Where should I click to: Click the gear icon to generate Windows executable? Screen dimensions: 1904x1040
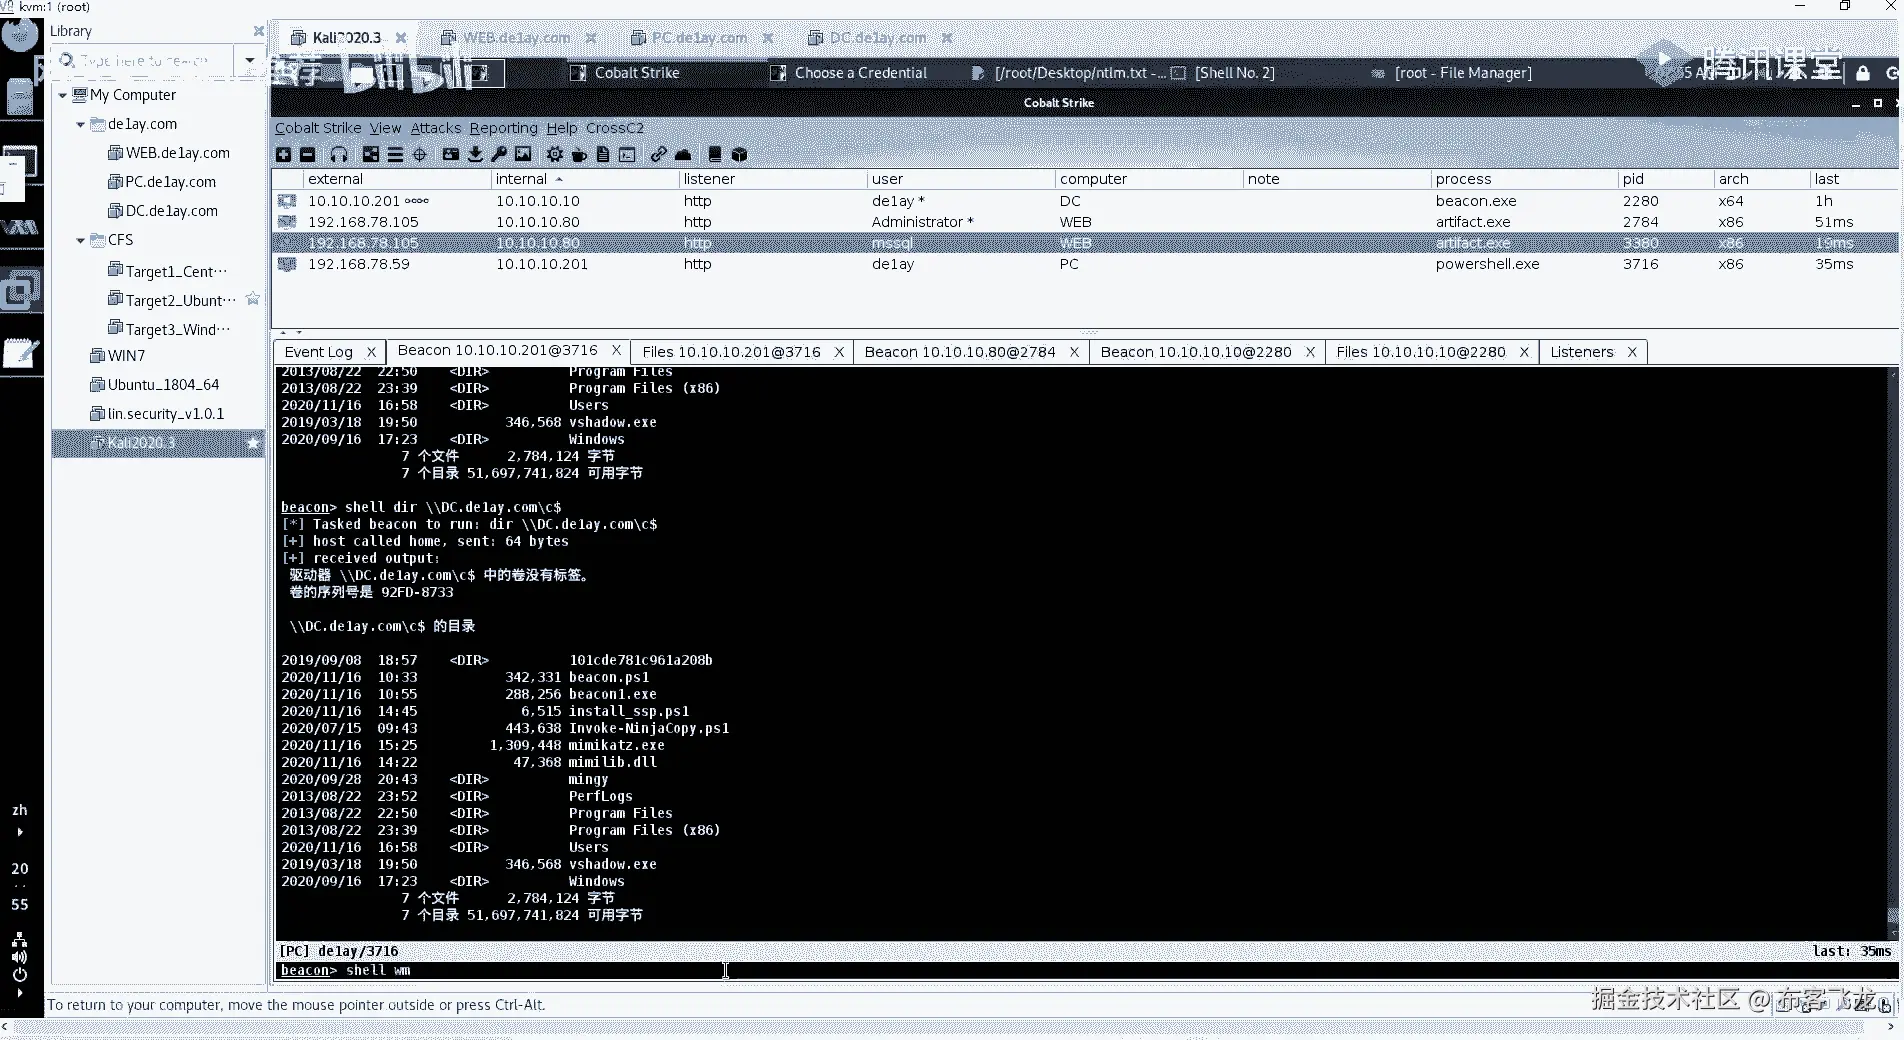click(x=555, y=154)
